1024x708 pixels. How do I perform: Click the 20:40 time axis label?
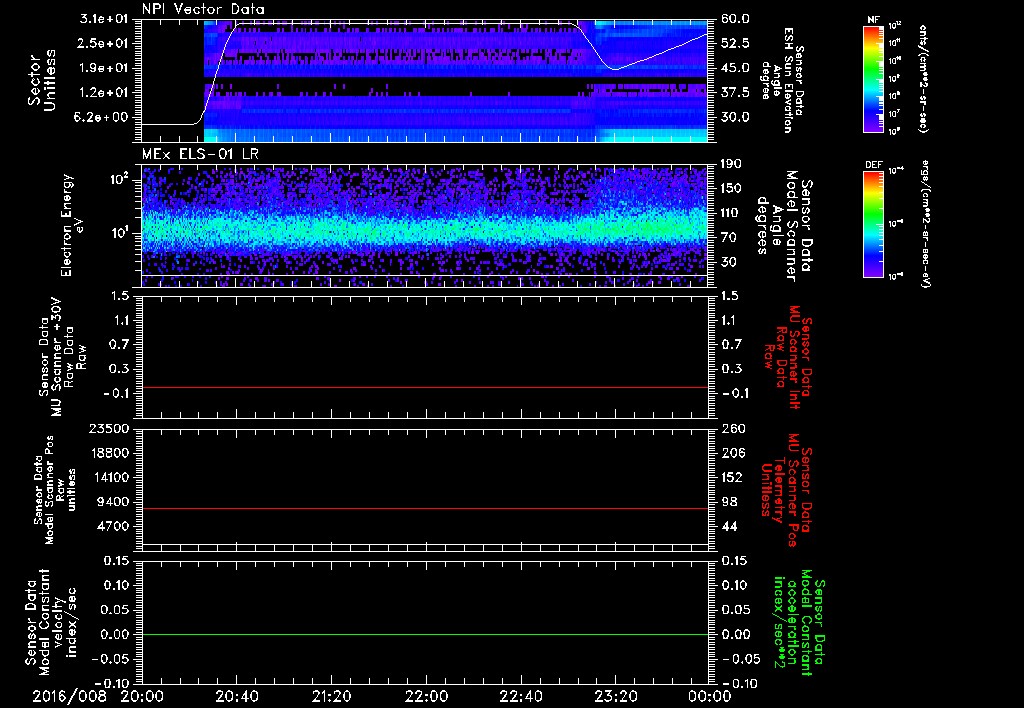236,696
